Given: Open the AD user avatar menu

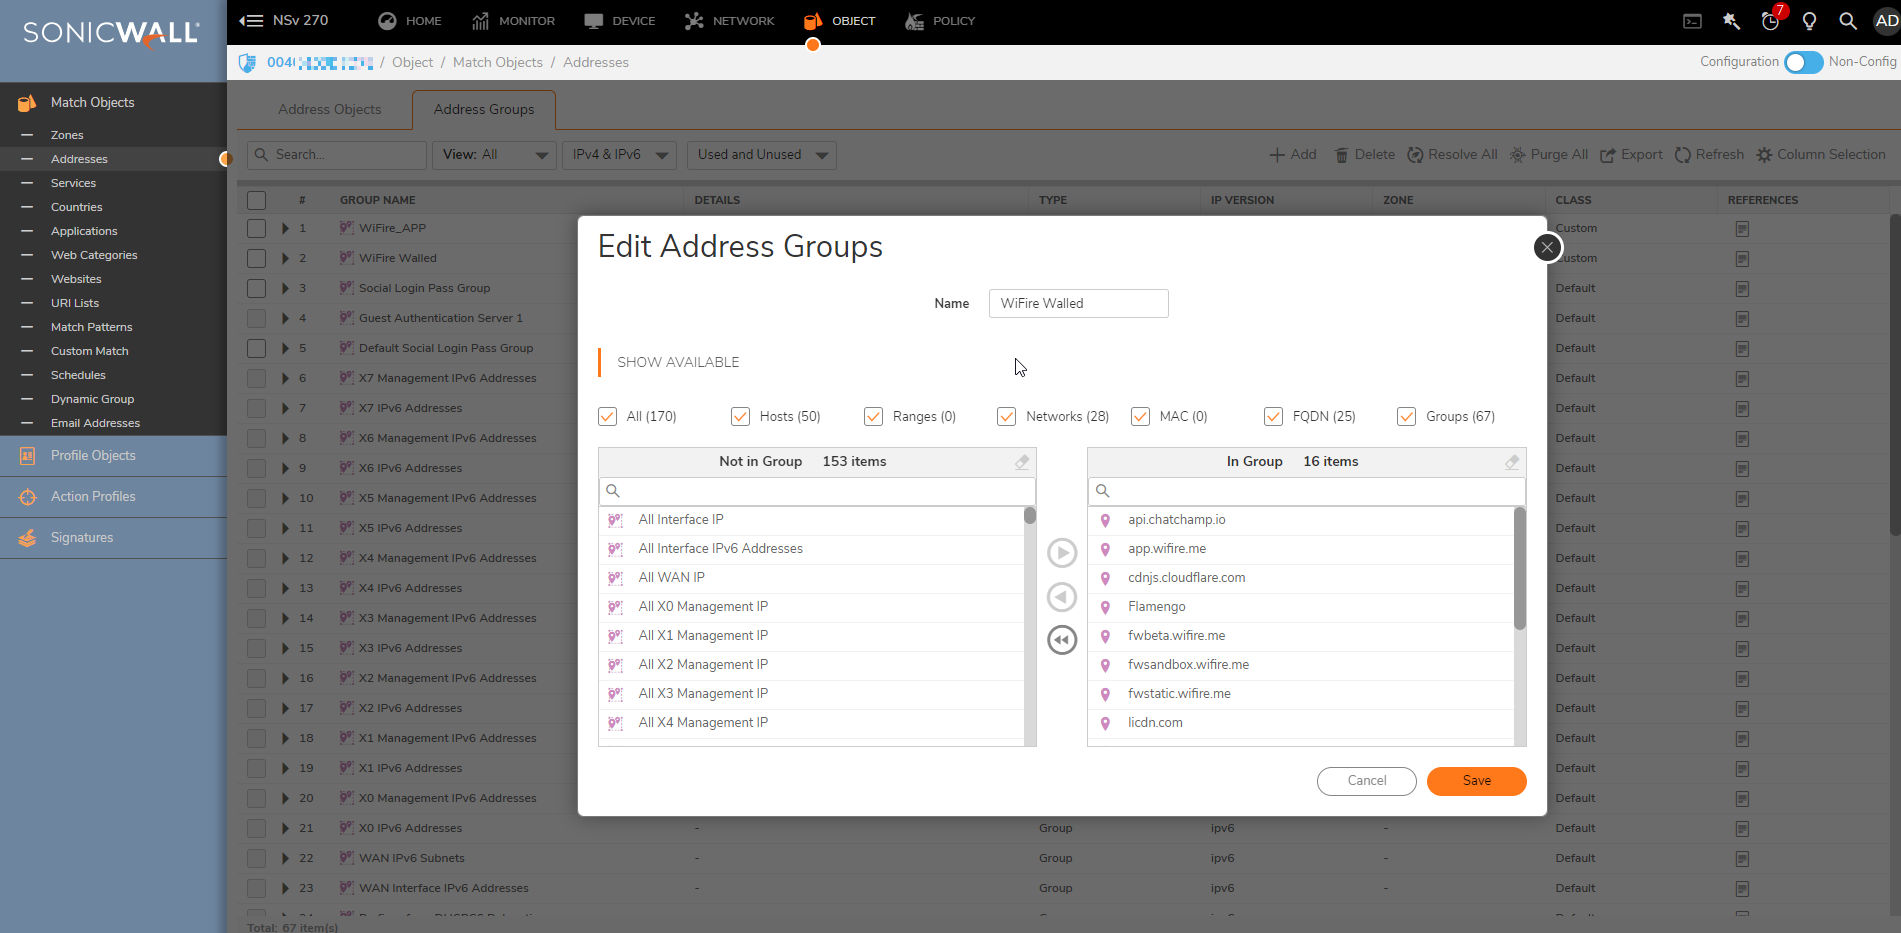Looking at the screenshot, I should (x=1886, y=21).
